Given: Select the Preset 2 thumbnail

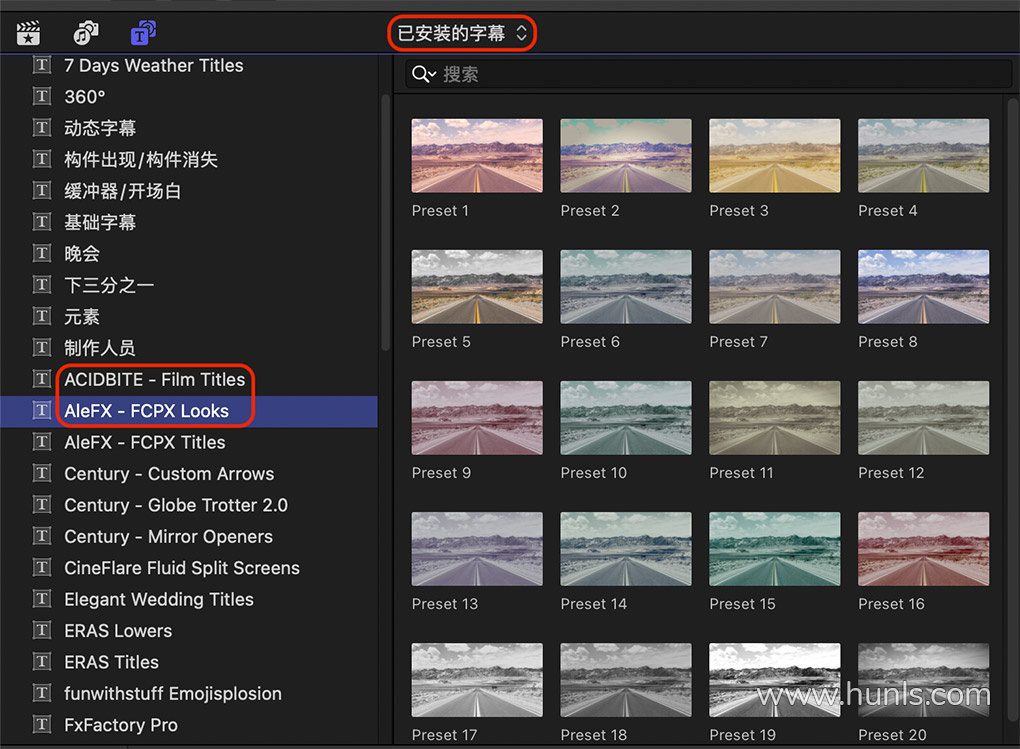Looking at the screenshot, I should [x=626, y=156].
